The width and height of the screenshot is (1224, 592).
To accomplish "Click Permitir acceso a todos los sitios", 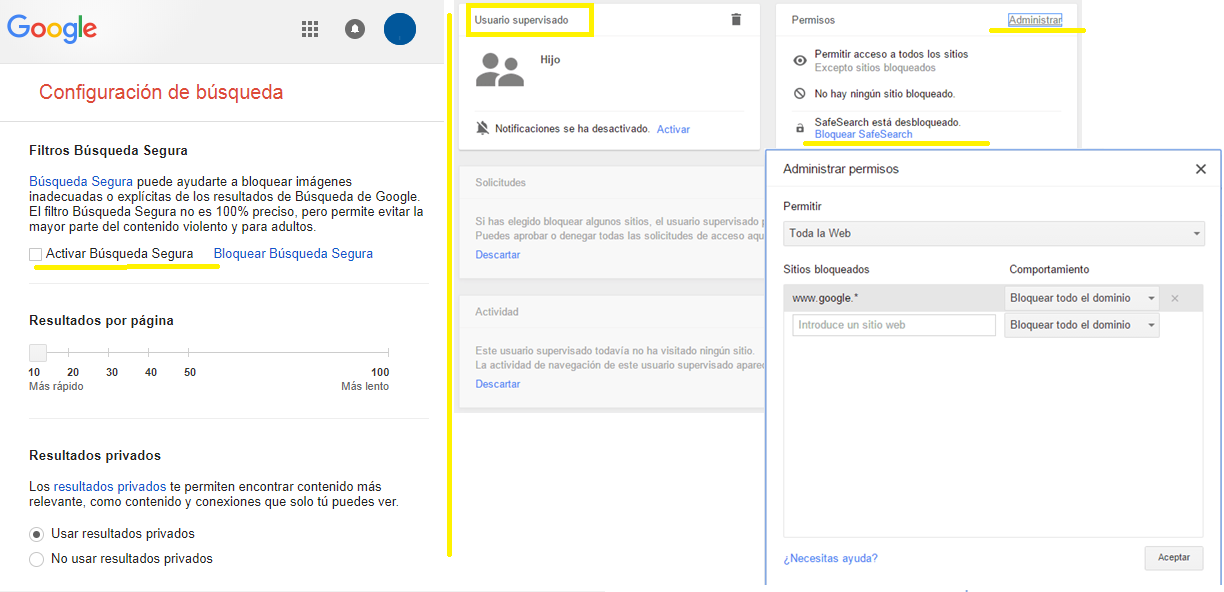I will (x=891, y=54).
